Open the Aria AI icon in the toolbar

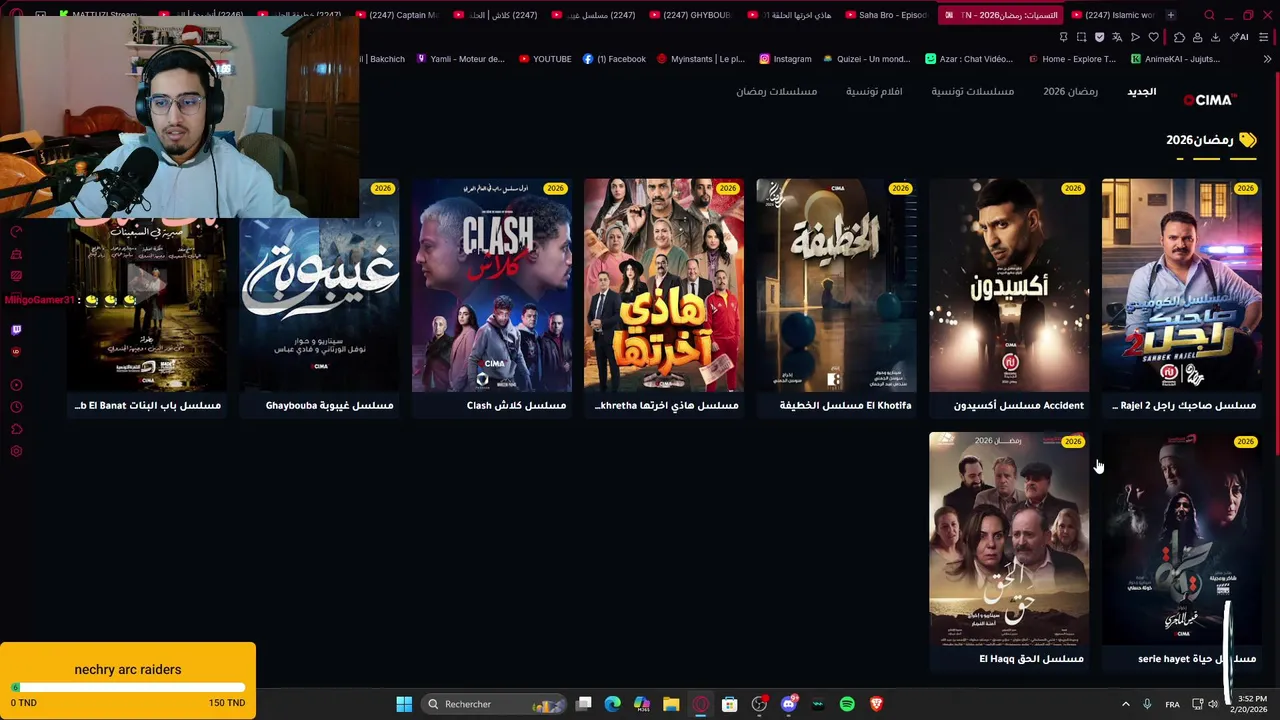pos(1241,37)
